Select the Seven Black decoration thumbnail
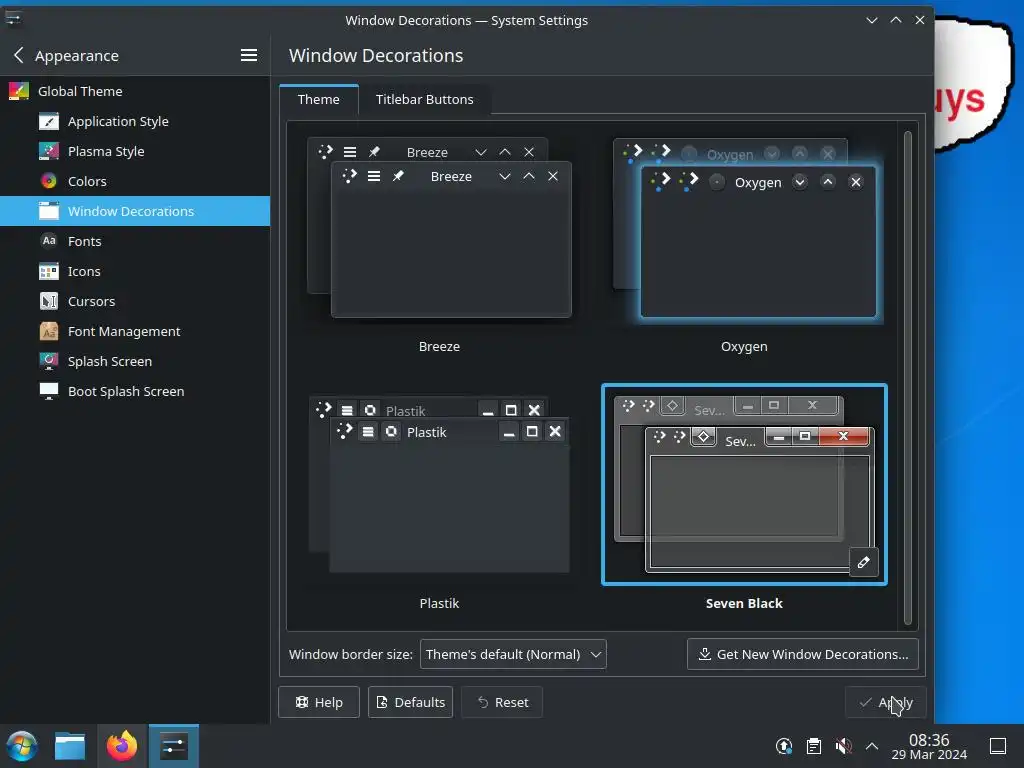The image size is (1024, 768). 744,484
